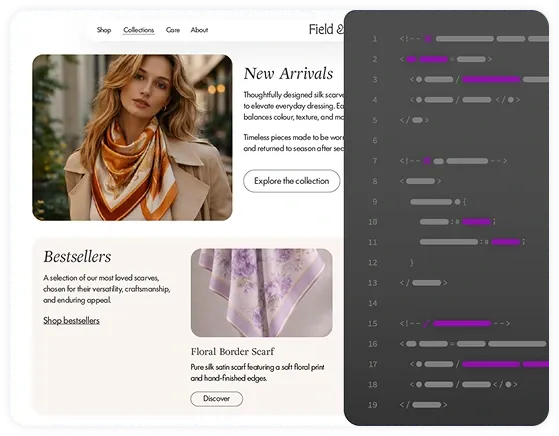Open the Collections nav item
The width and height of the screenshot is (559, 436).
(139, 30)
